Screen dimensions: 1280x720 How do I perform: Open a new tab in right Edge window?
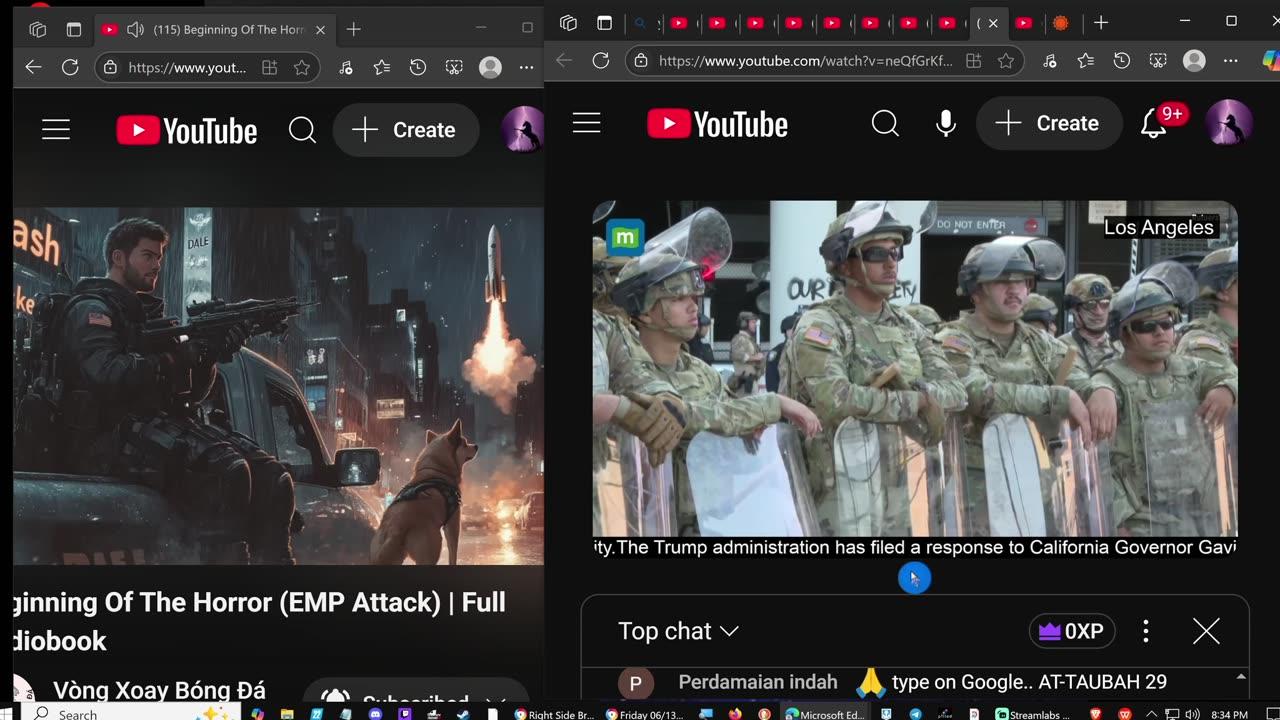click(1101, 23)
